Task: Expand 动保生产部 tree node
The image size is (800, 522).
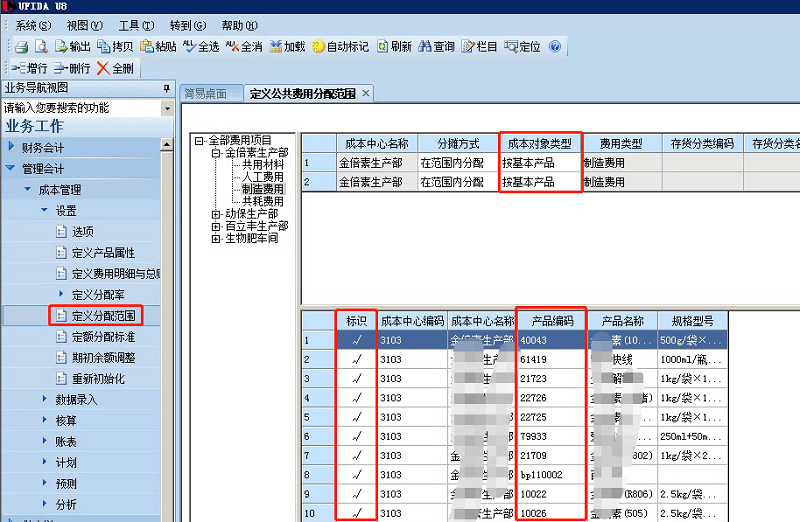Action: click(216, 214)
